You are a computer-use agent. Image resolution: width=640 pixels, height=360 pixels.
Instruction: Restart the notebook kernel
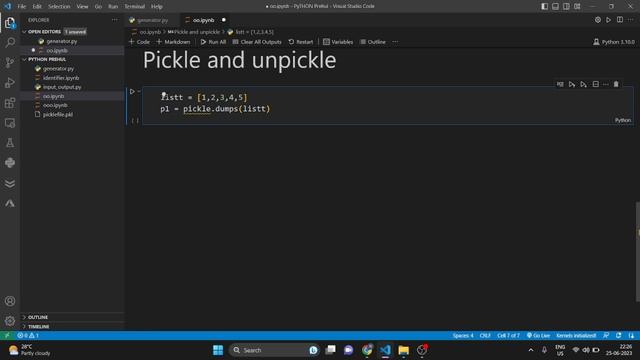[301, 42]
